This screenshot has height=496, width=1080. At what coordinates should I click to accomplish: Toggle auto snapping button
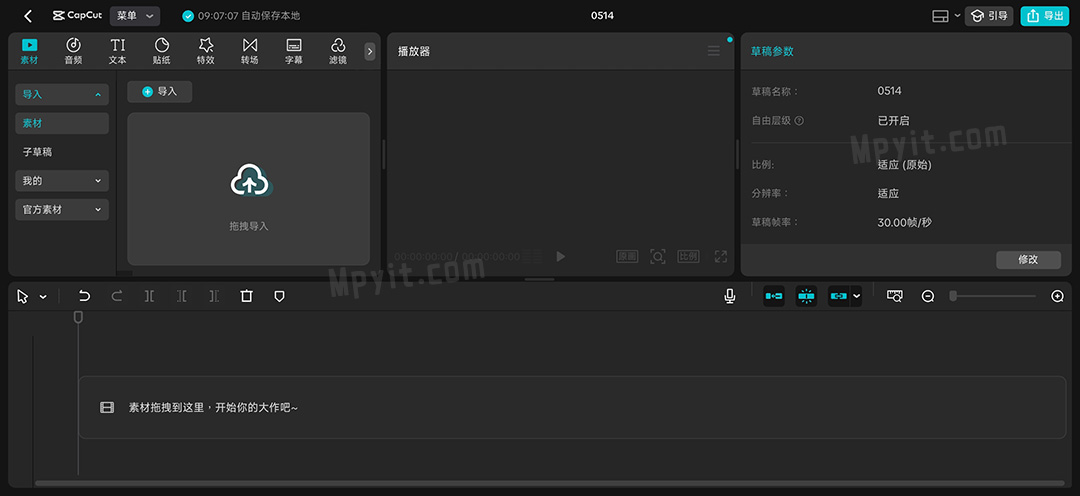807,296
